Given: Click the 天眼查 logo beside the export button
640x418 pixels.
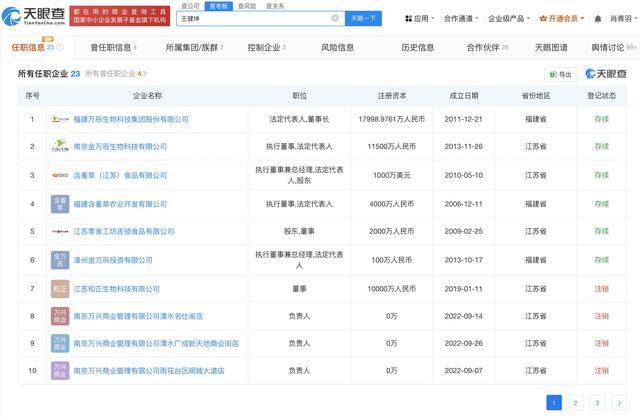Looking at the screenshot, I should pos(606,74).
